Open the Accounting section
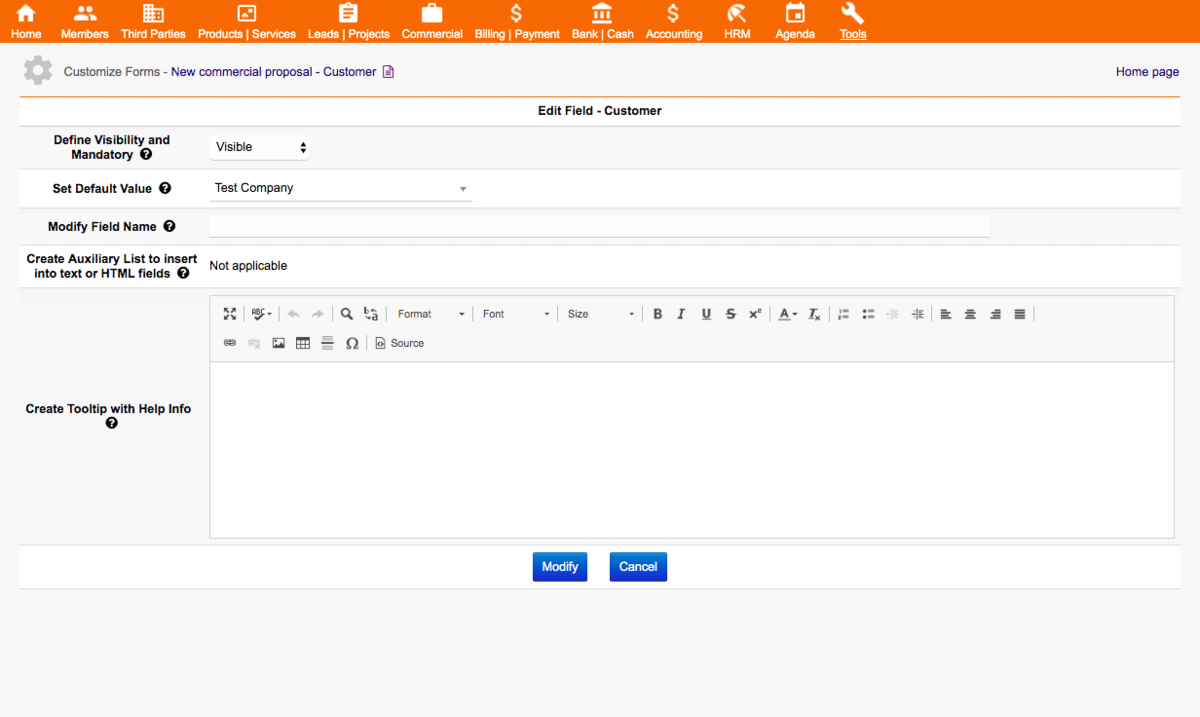This screenshot has height=717, width=1200. (x=673, y=21)
